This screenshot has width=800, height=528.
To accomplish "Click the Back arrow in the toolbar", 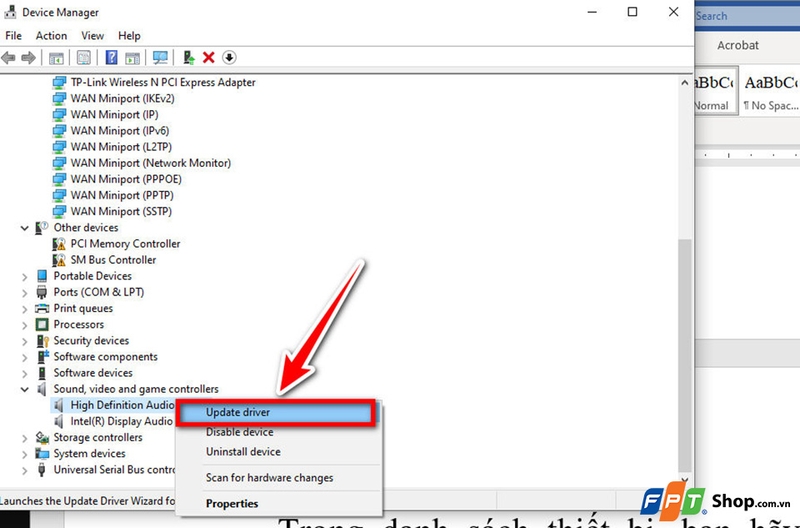I will 9,58.
